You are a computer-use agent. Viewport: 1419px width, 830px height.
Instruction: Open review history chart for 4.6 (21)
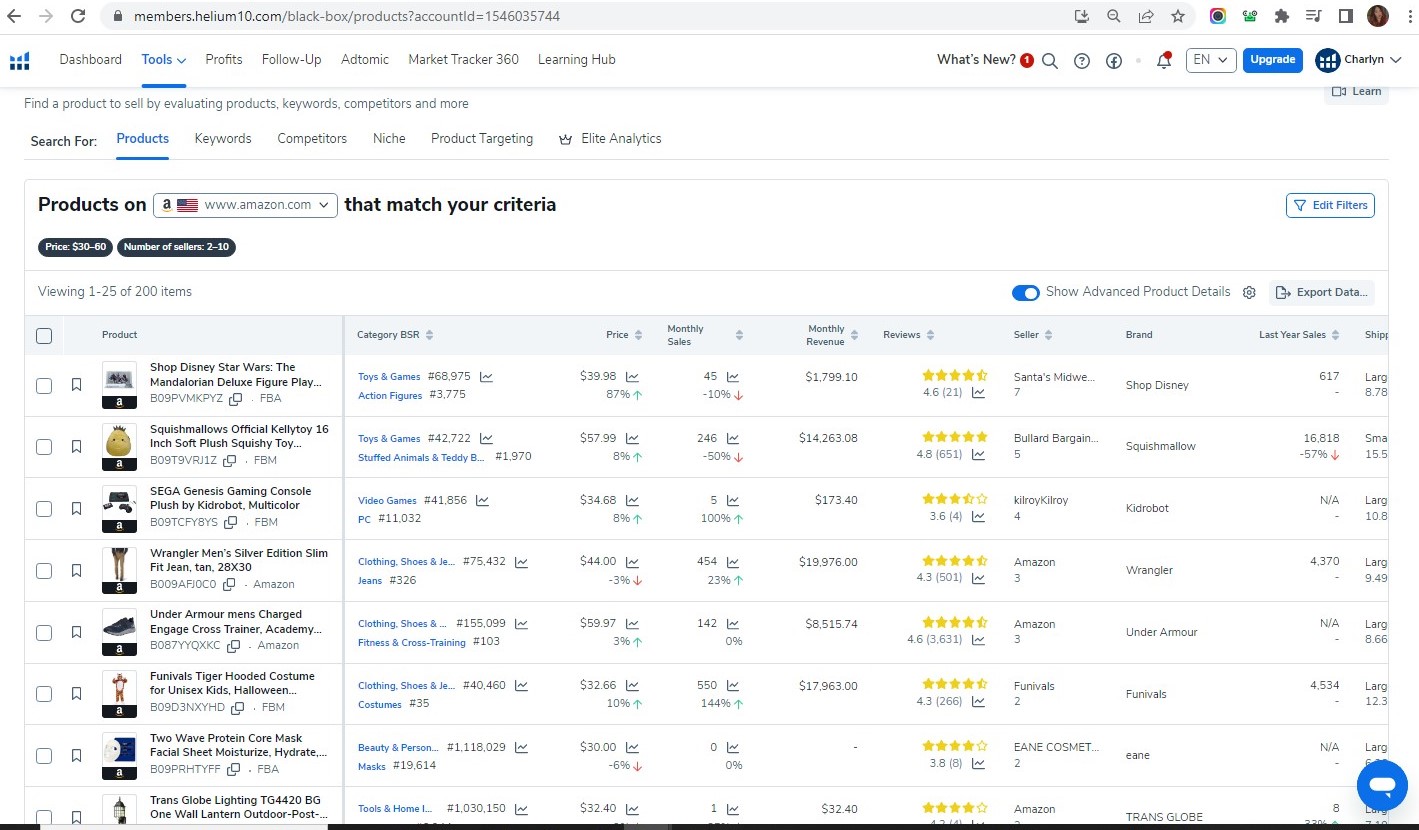click(x=978, y=393)
